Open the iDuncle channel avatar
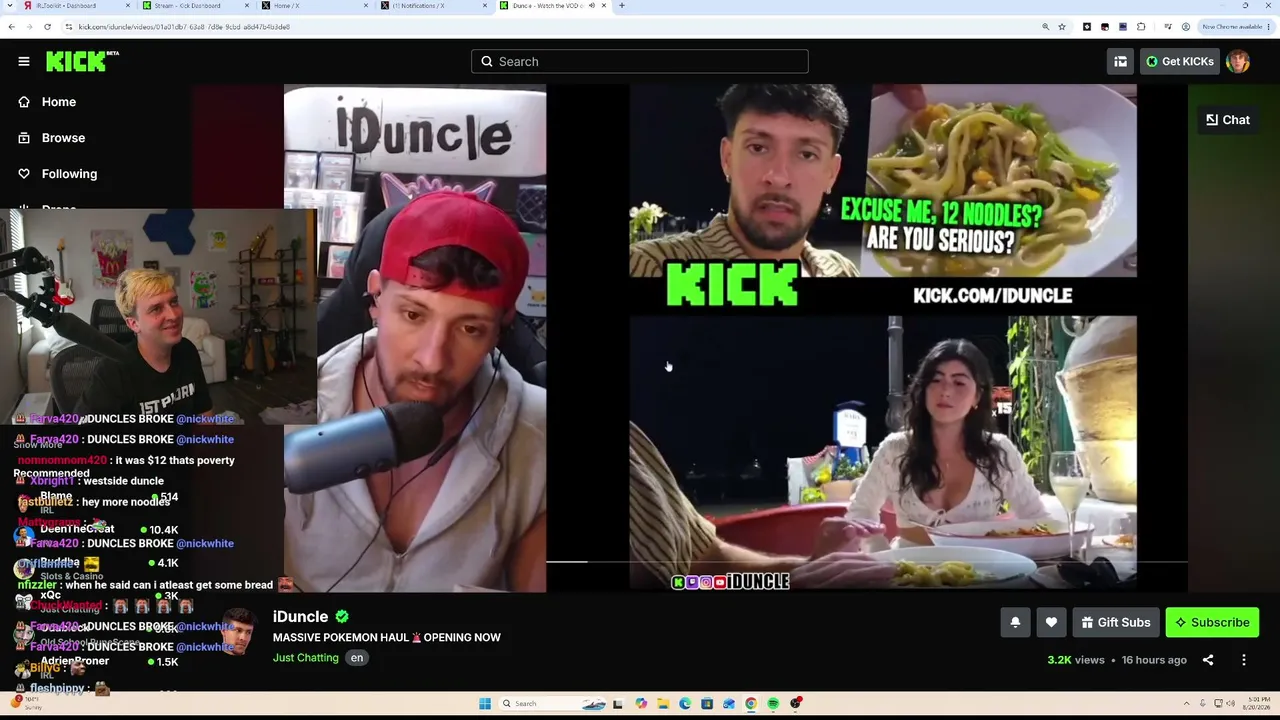This screenshot has height=720, width=1280. (x=236, y=631)
